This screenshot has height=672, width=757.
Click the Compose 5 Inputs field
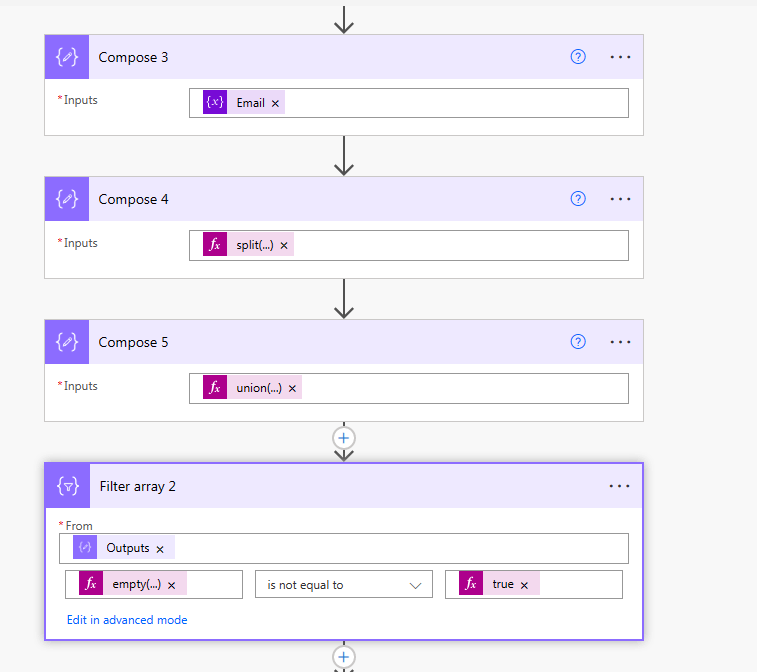pos(408,388)
